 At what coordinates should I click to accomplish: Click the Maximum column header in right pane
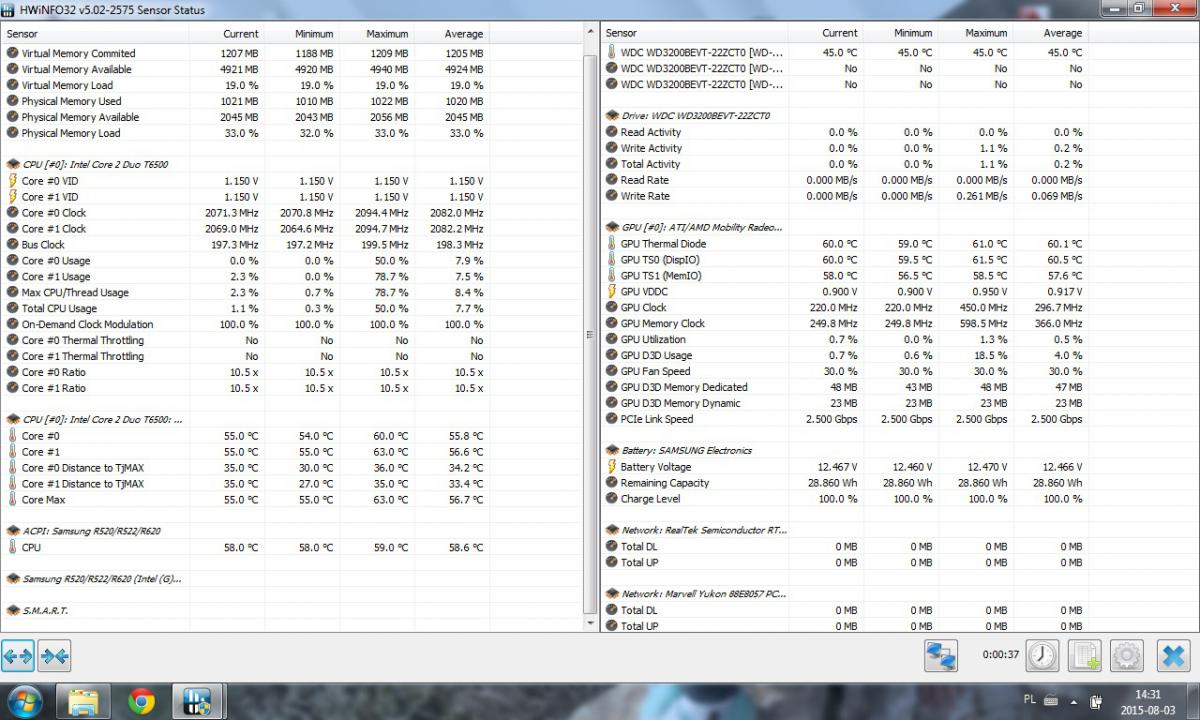click(975, 33)
